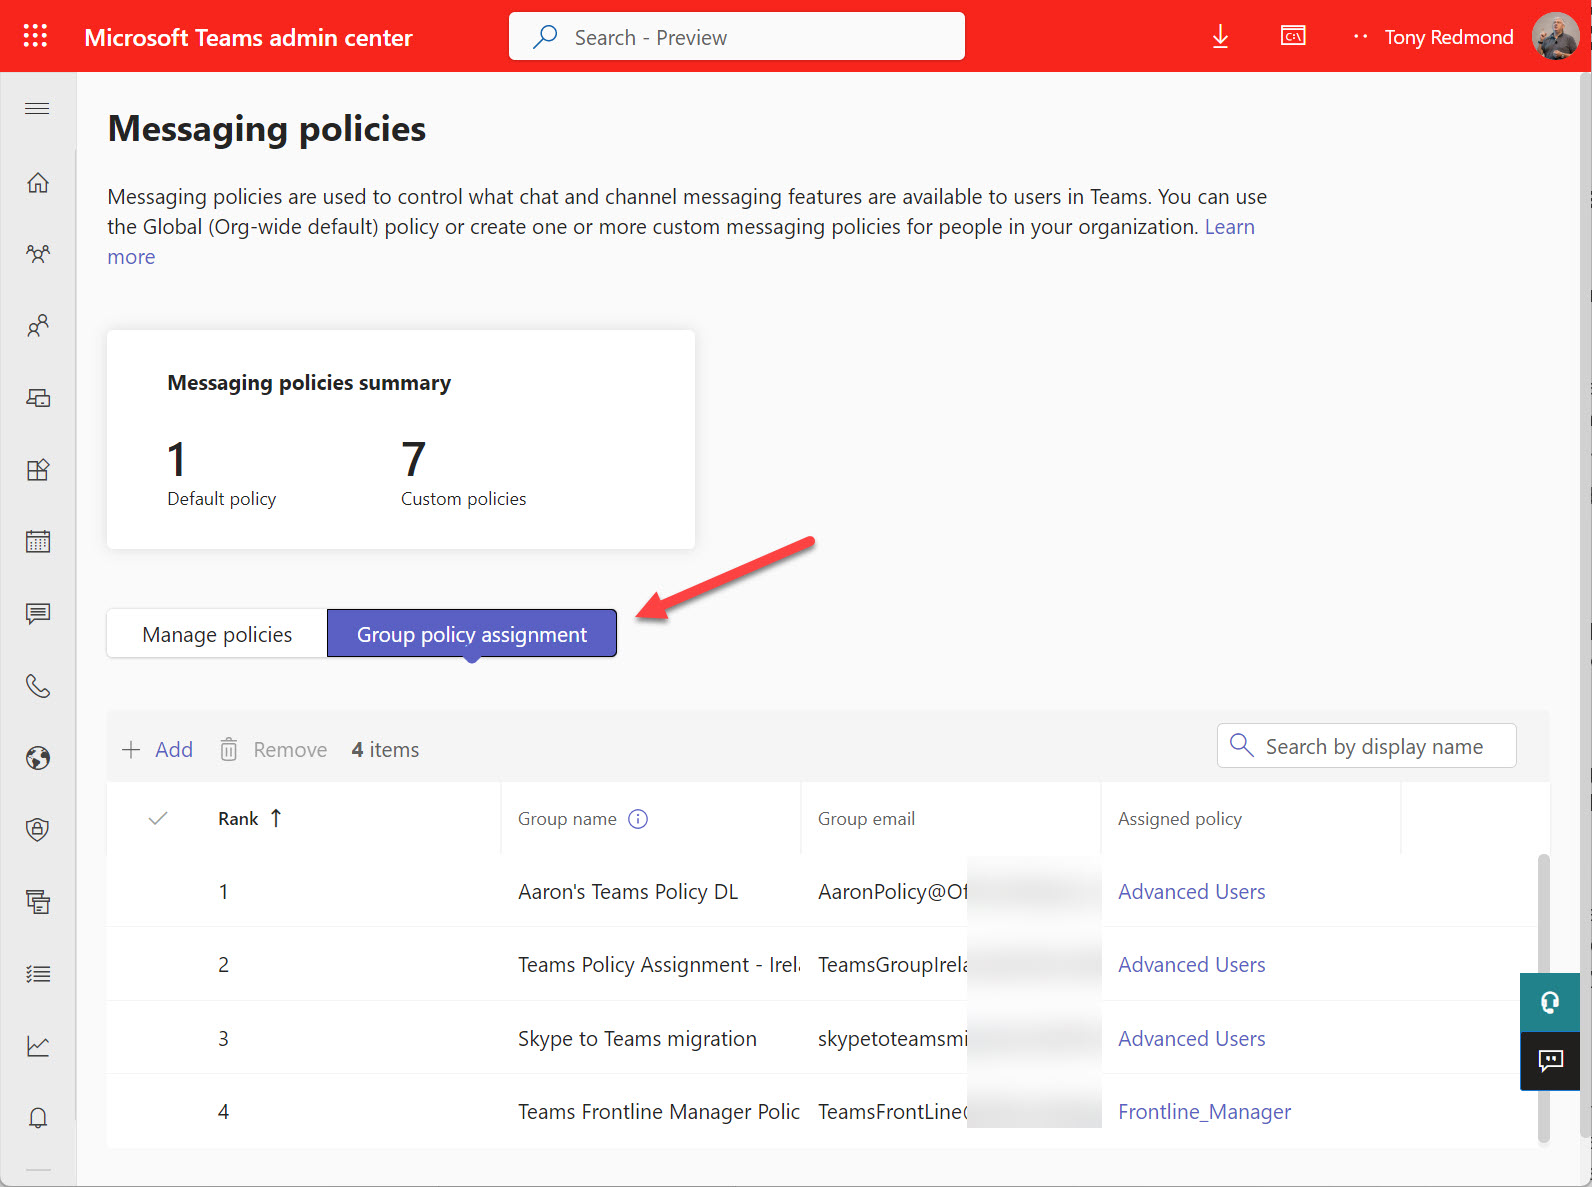Click the Downloads arrow icon in header
The height and width of the screenshot is (1187, 1592).
pos(1220,37)
